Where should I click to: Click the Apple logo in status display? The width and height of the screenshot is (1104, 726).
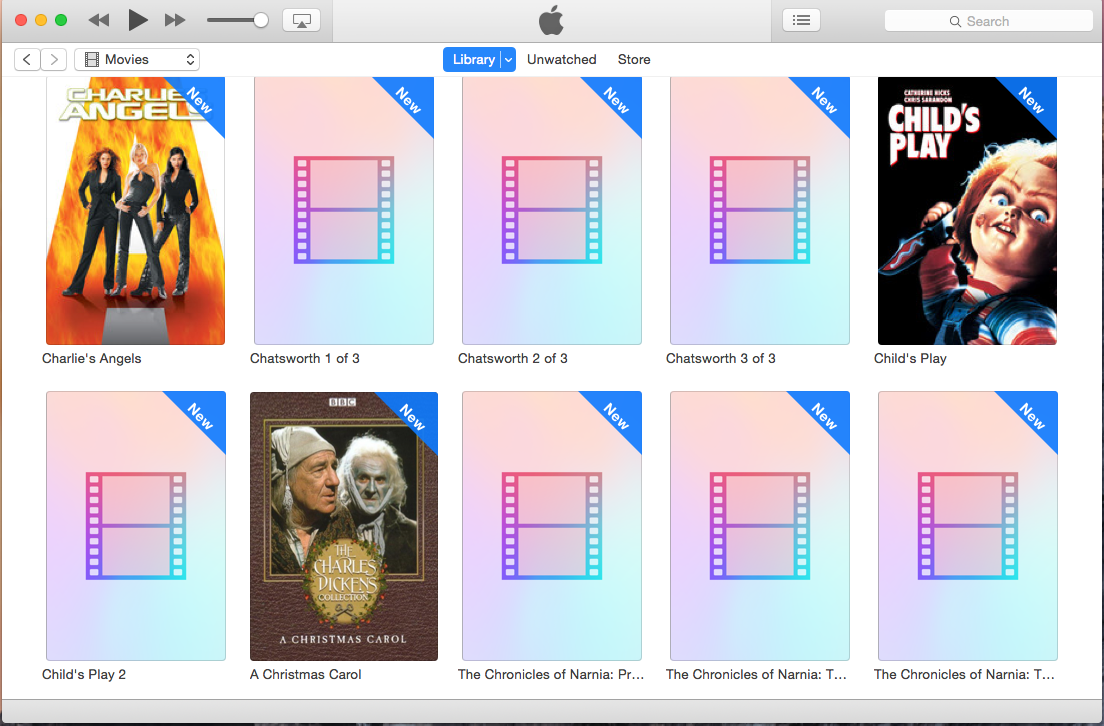[551, 20]
